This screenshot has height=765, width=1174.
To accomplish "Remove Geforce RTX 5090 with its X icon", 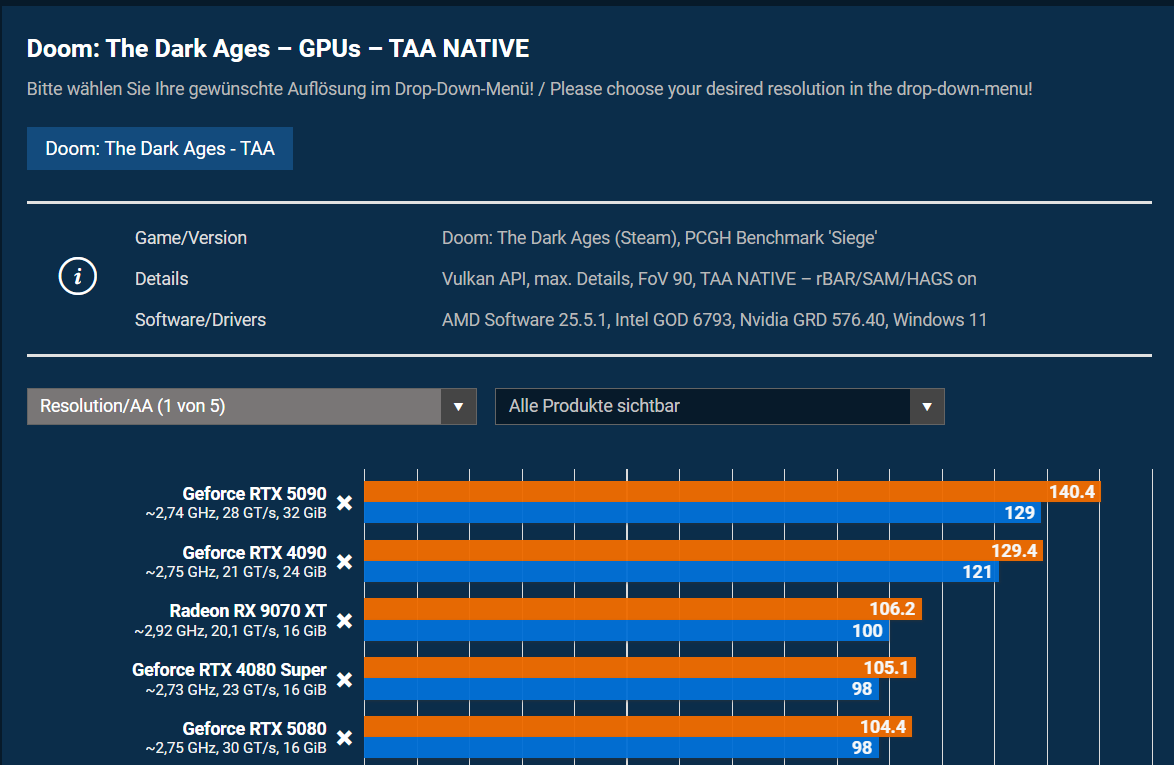I will click(344, 503).
